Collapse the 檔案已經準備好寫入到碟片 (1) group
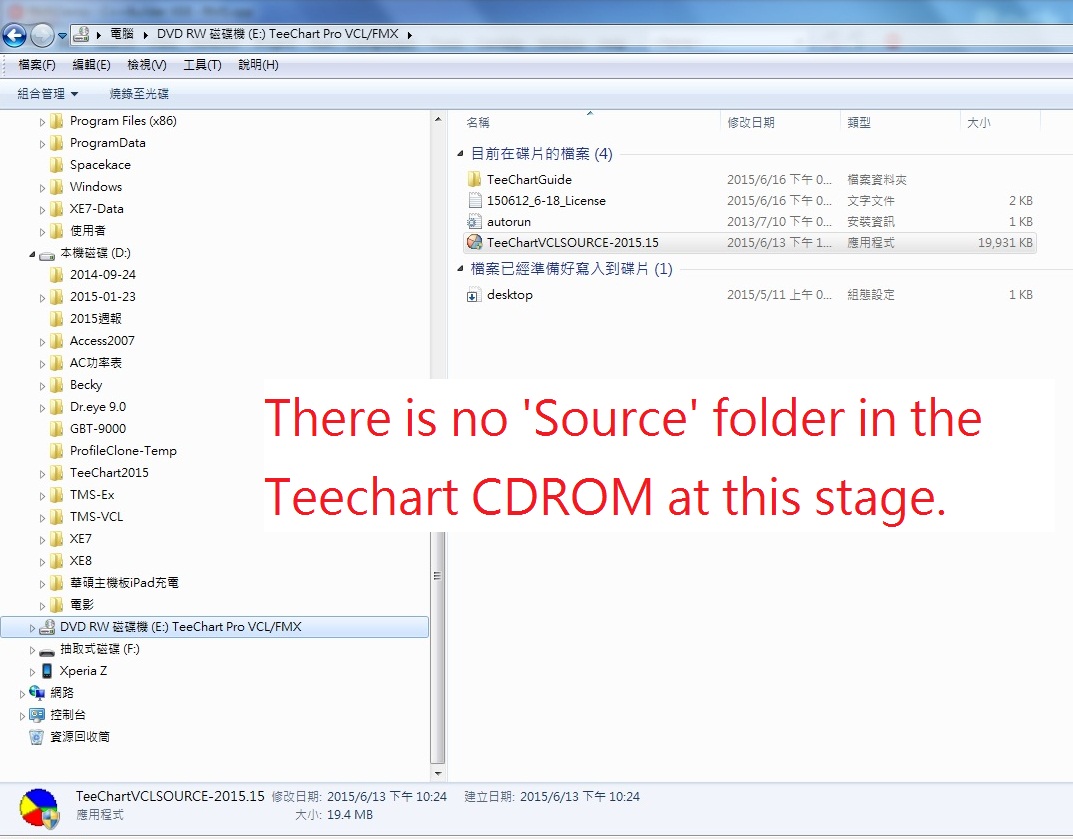The width and height of the screenshot is (1073, 839). point(461,268)
